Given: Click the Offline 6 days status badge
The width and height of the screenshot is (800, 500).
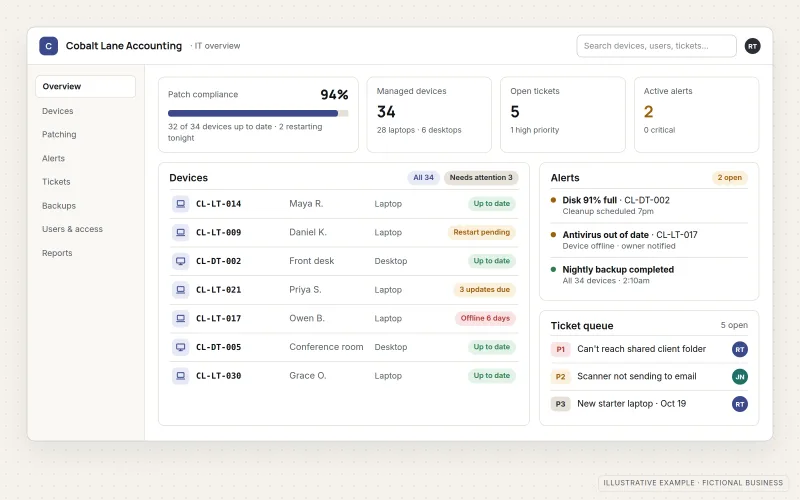Looking at the screenshot, I should 485,318.
